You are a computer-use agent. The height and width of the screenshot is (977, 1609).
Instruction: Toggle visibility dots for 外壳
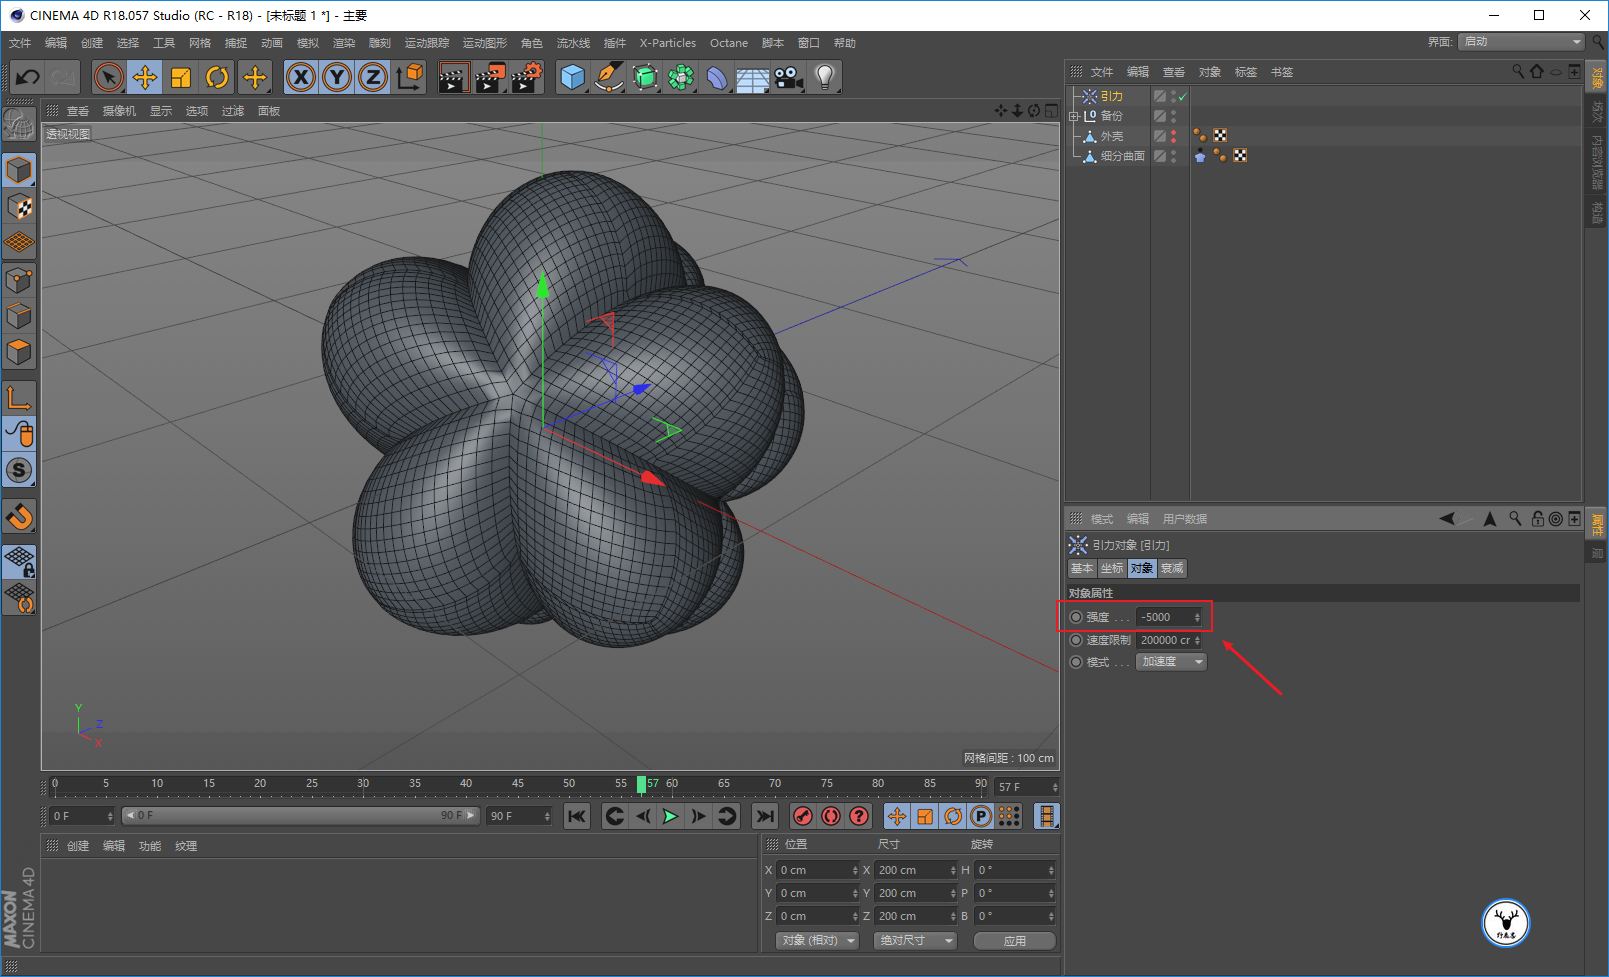tap(1173, 136)
